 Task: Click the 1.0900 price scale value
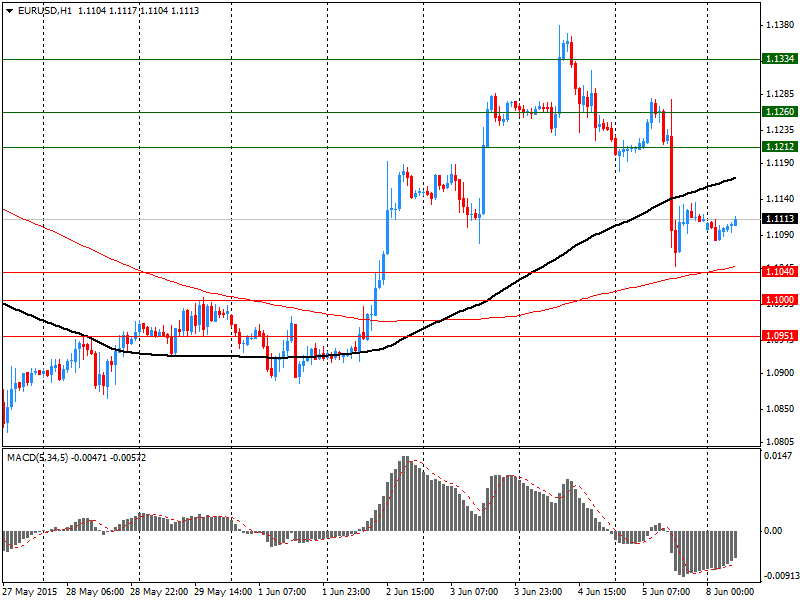[781, 373]
